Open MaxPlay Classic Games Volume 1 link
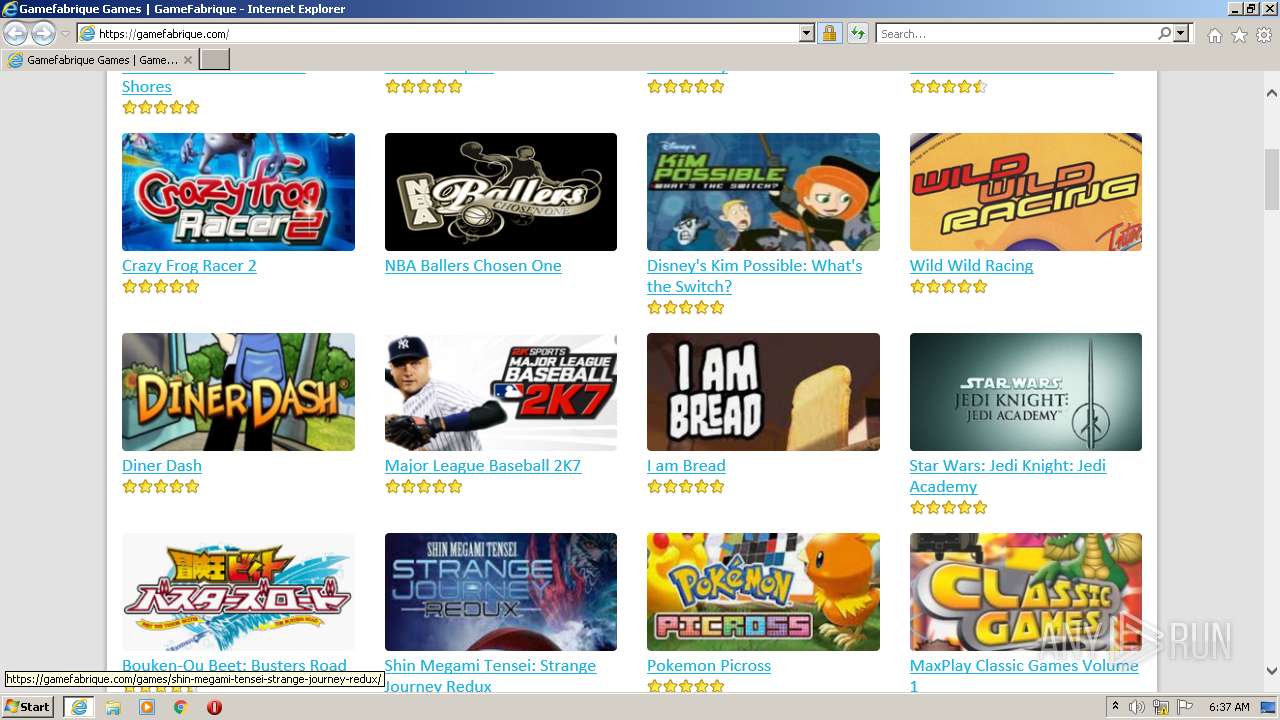Image resolution: width=1280 pixels, height=720 pixels. tap(1024, 675)
